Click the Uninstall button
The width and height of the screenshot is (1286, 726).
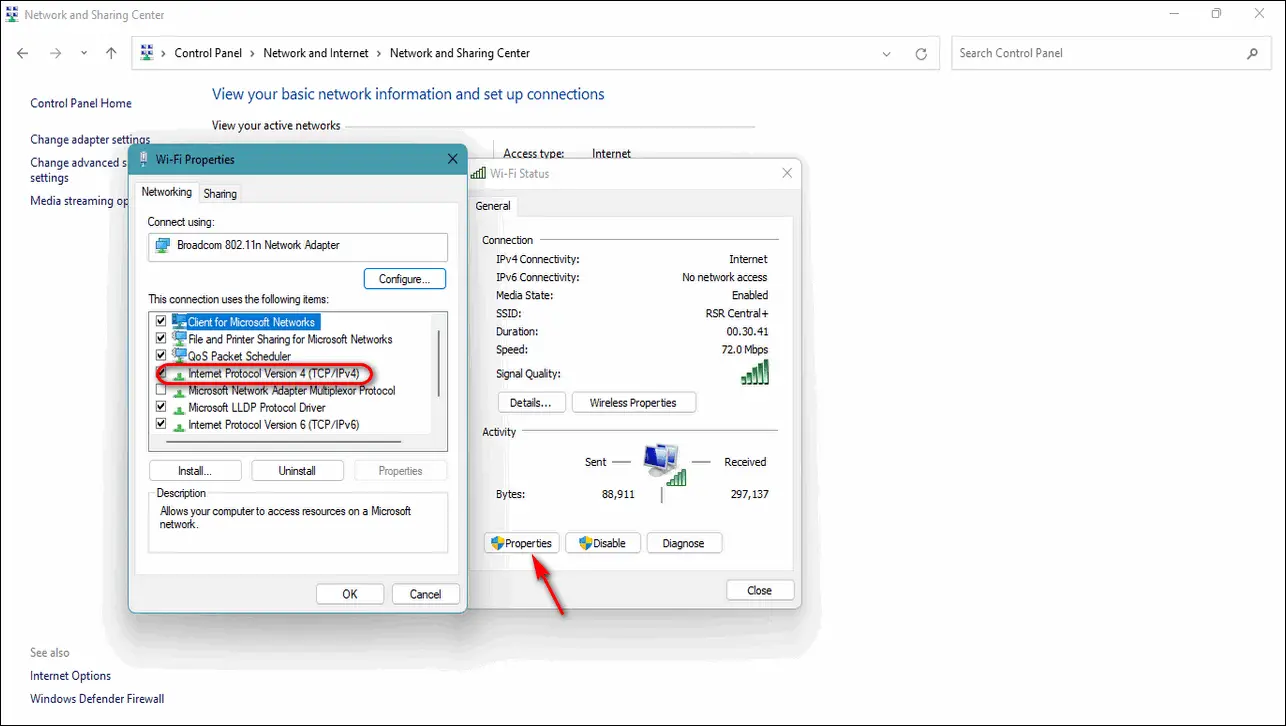[x=297, y=471]
